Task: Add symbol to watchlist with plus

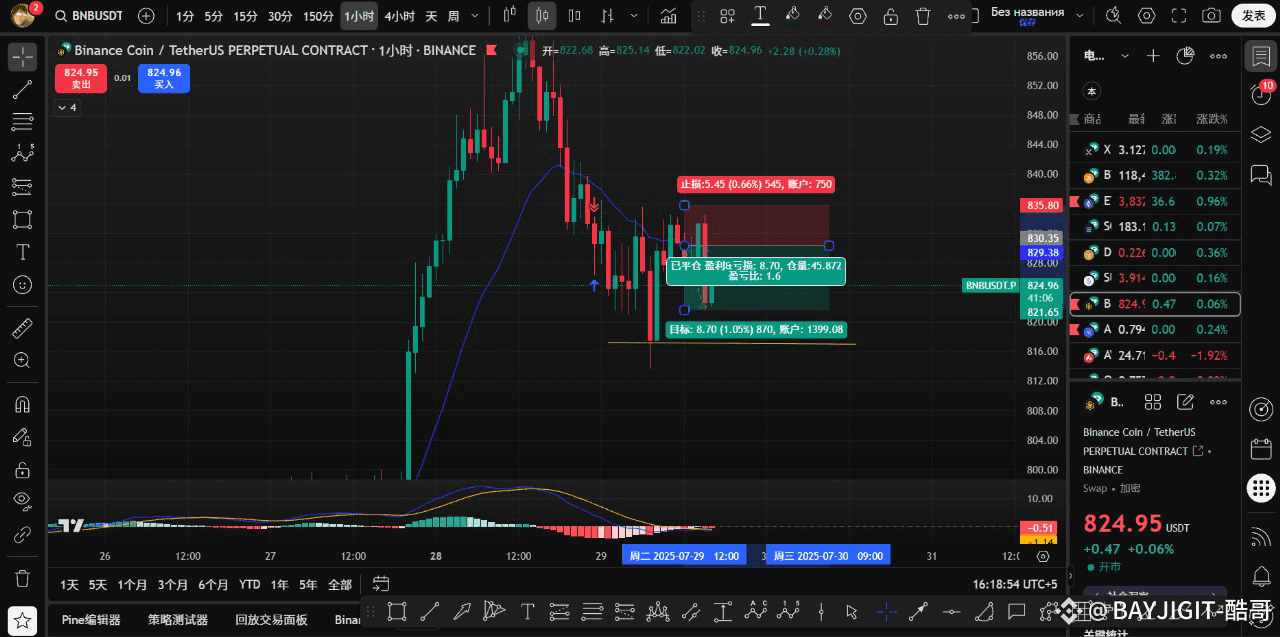Action: pos(1153,57)
